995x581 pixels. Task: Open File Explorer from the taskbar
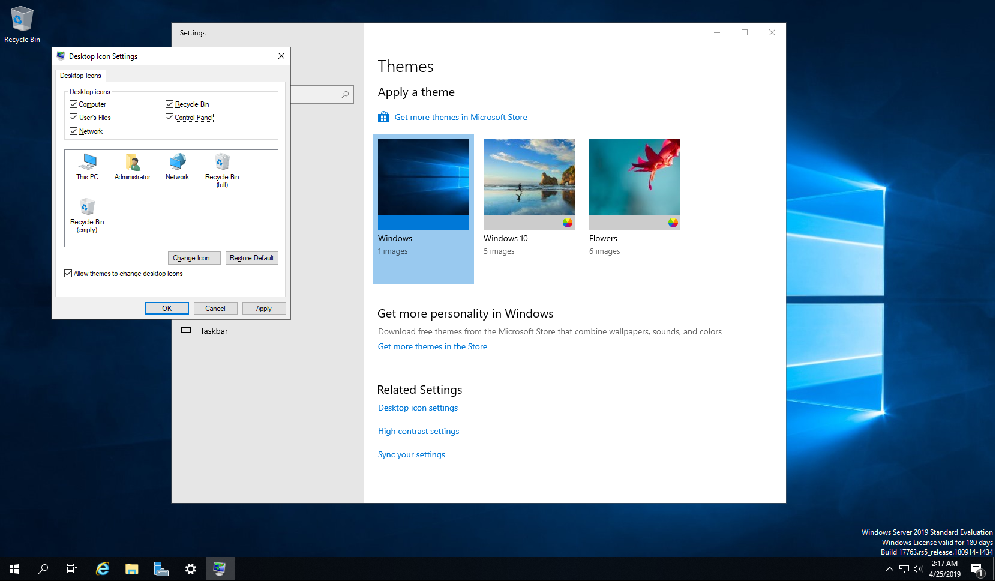131,568
